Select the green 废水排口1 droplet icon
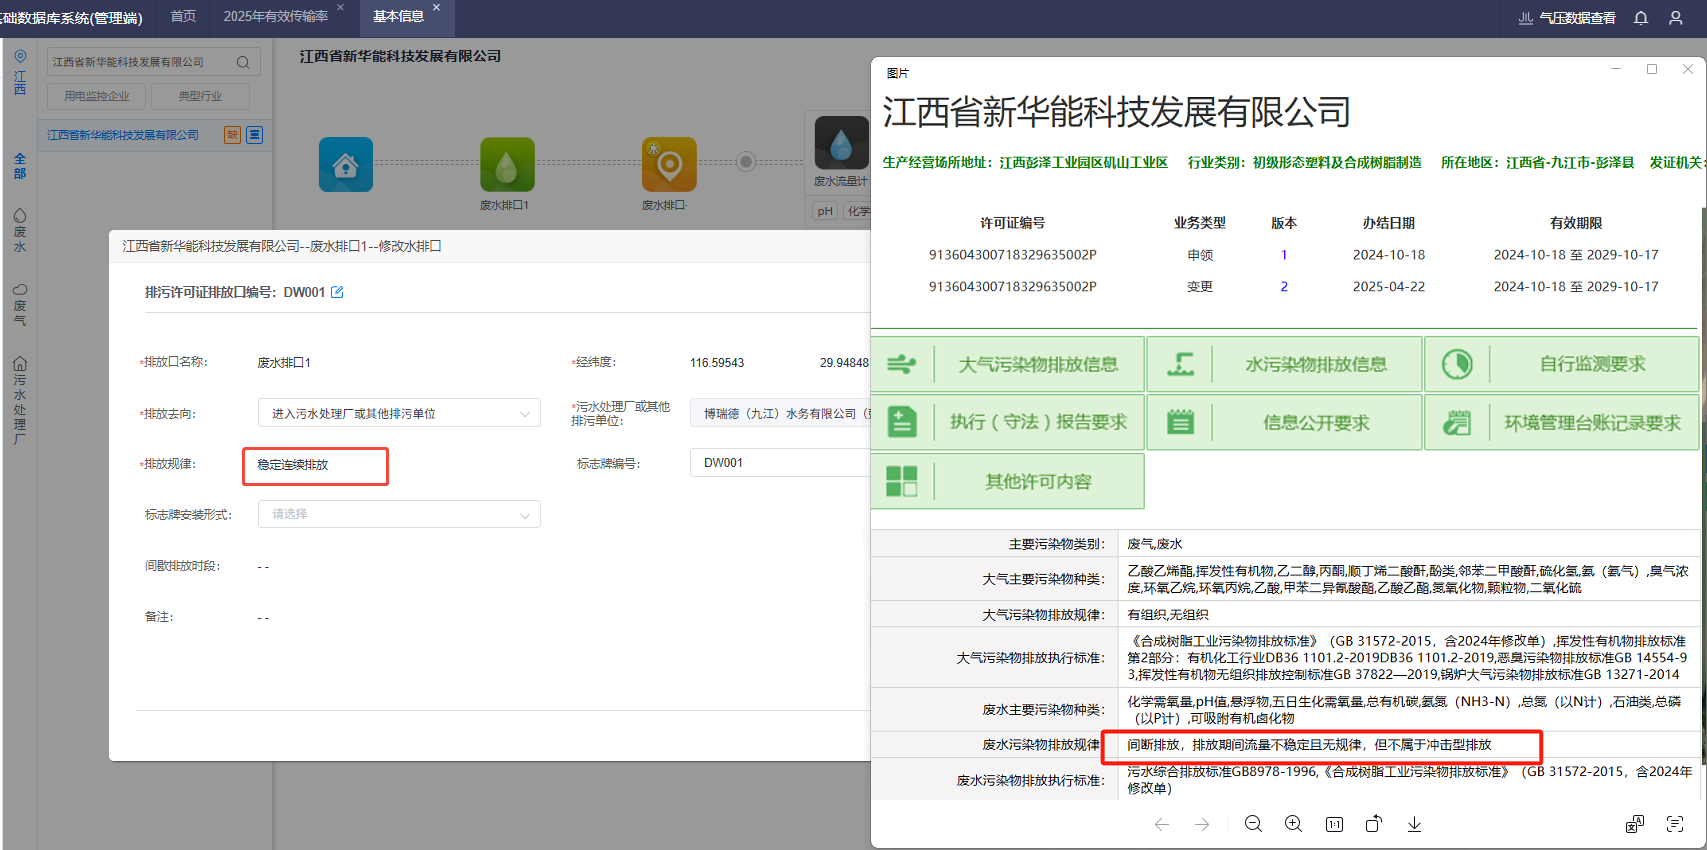This screenshot has width=1707, height=850. coord(507,164)
